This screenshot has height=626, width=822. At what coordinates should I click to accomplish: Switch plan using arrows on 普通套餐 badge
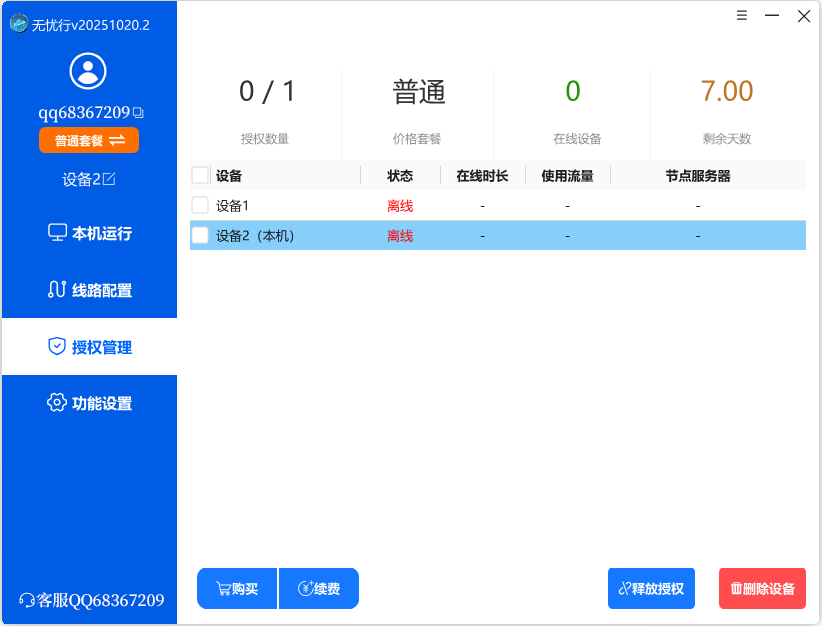pyautogui.click(x=118, y=140)
